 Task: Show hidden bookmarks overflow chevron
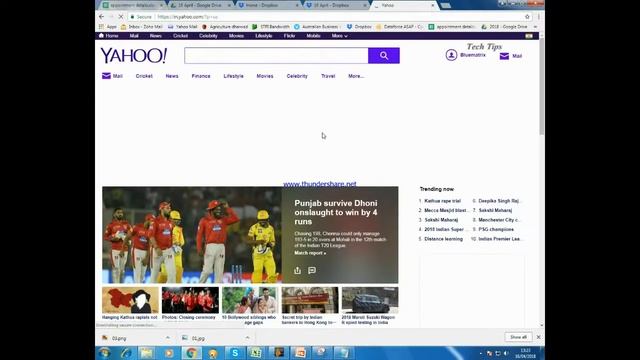click(535, 27)
